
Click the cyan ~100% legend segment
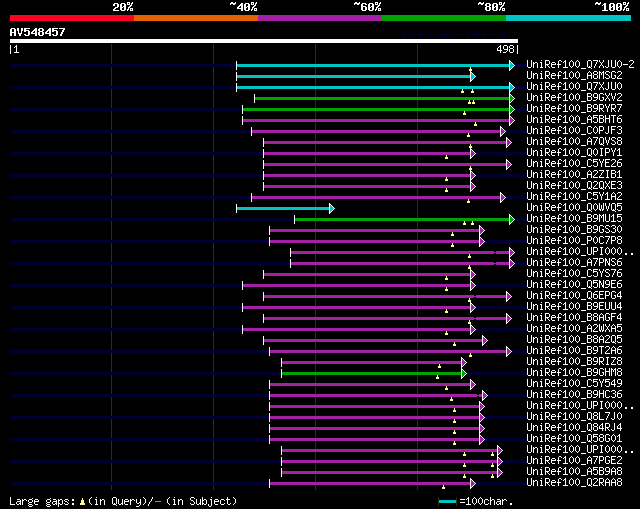click(x=568, y=18)
